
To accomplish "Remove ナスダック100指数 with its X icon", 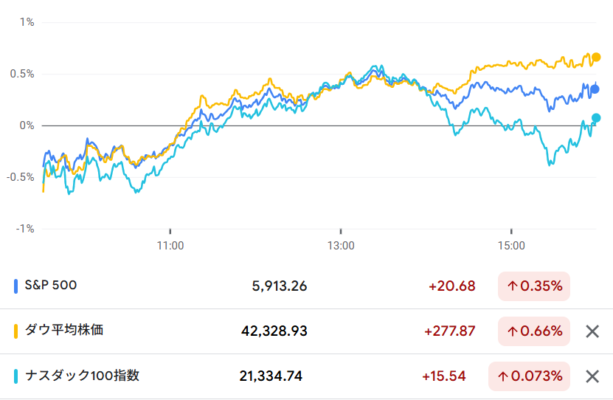I will click(x=592, y=376).
